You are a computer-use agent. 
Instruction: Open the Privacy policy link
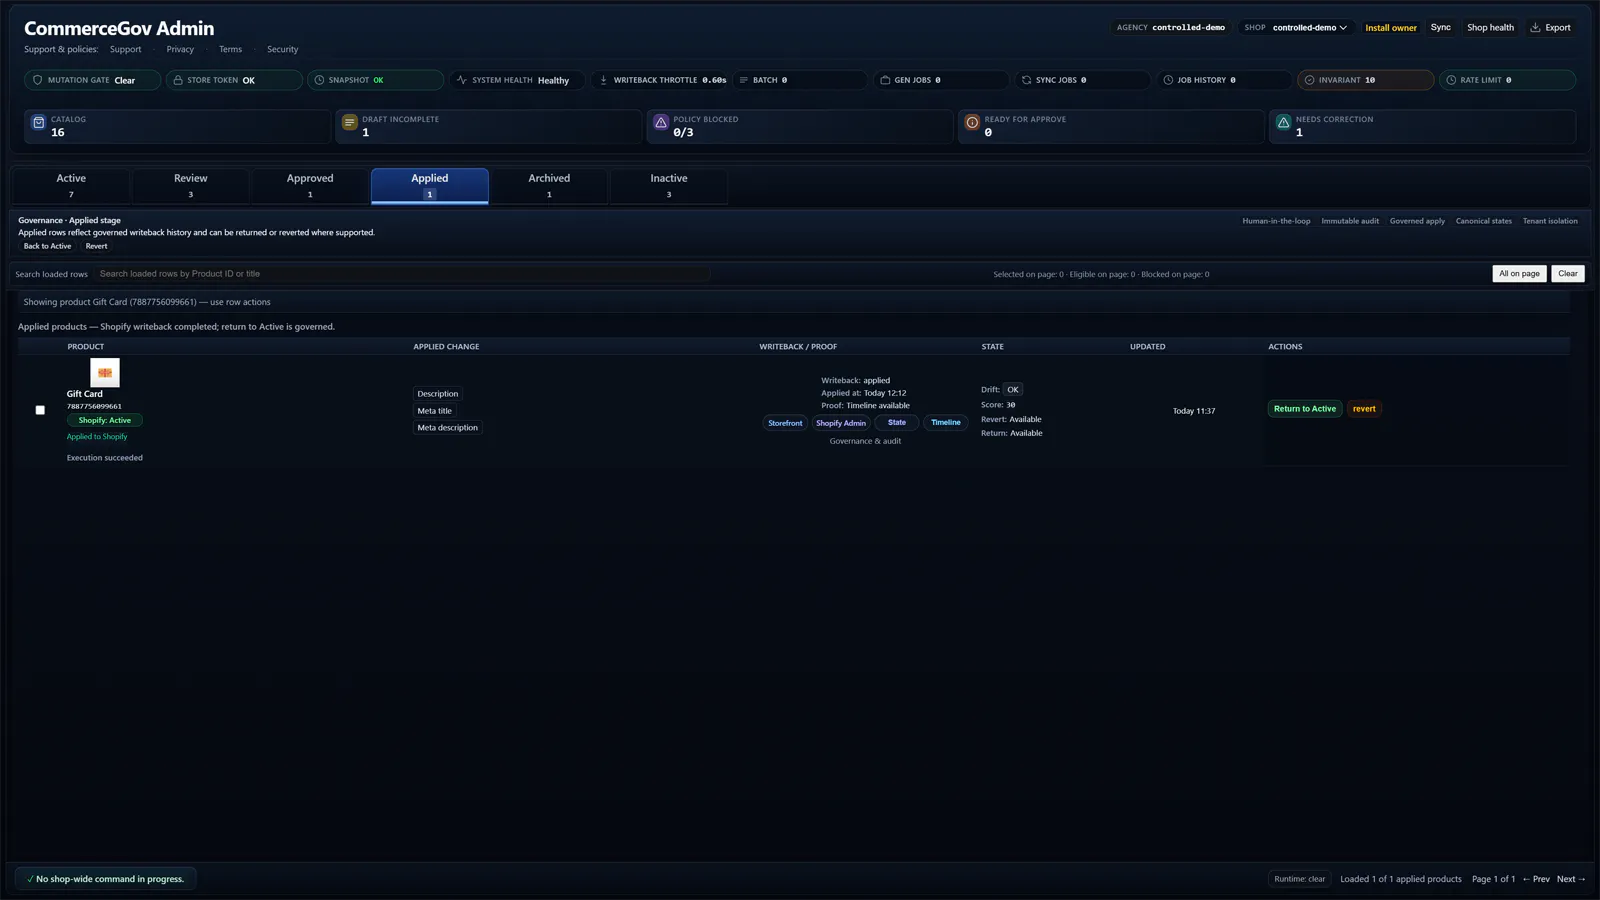tap(180, 49)
